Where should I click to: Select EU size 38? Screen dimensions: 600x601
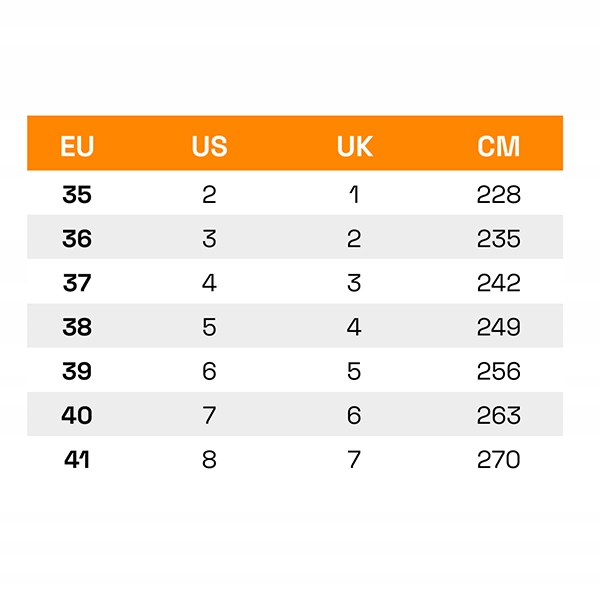[77, 327]
